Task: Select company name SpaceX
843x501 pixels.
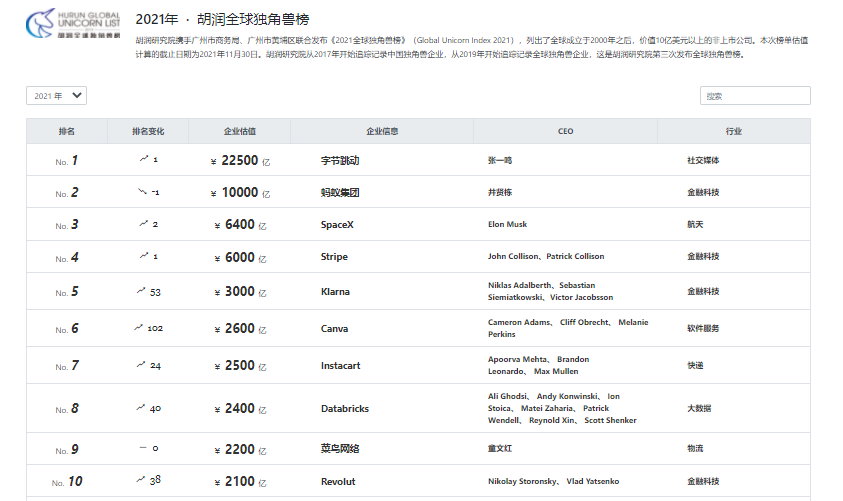Action: (337, 225)
